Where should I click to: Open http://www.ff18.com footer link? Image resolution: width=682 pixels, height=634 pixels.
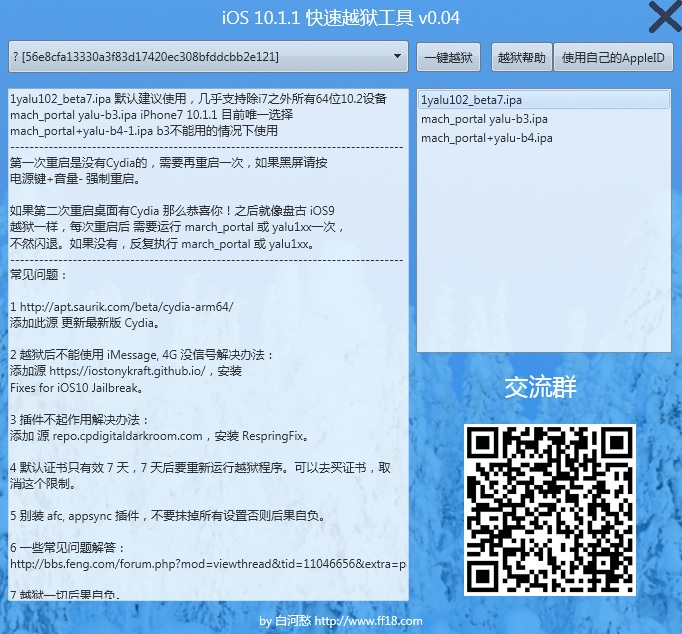(368, 621)
